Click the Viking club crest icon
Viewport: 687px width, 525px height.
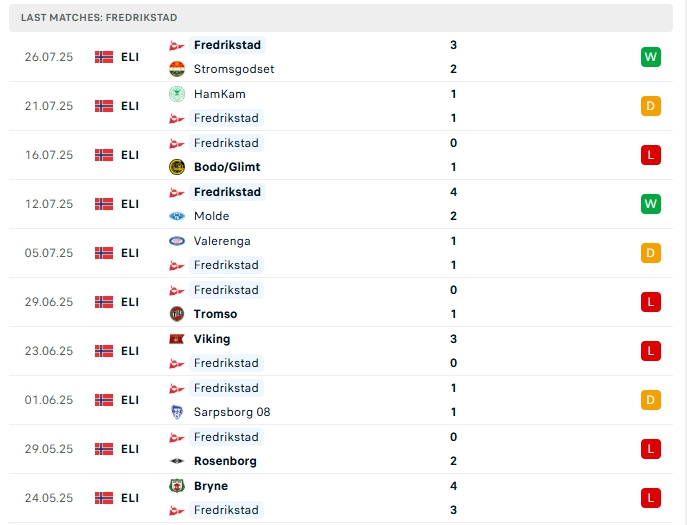(177, 339)
